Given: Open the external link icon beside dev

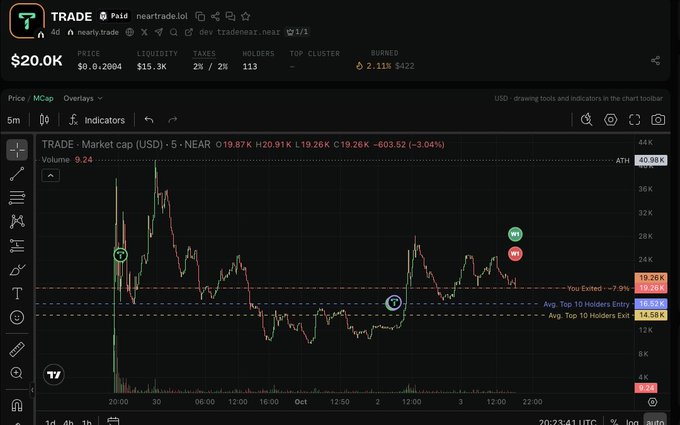Looking at the screenshot, I should pos(189,32).
